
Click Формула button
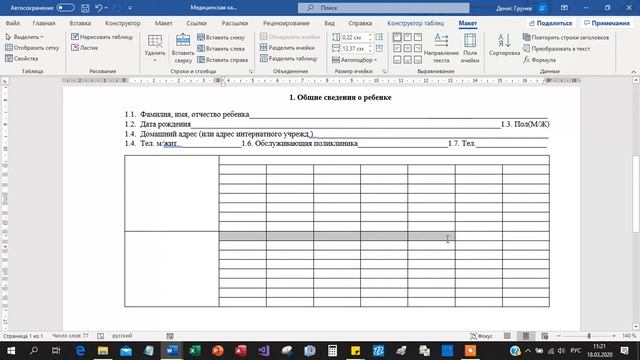[539, 60]
